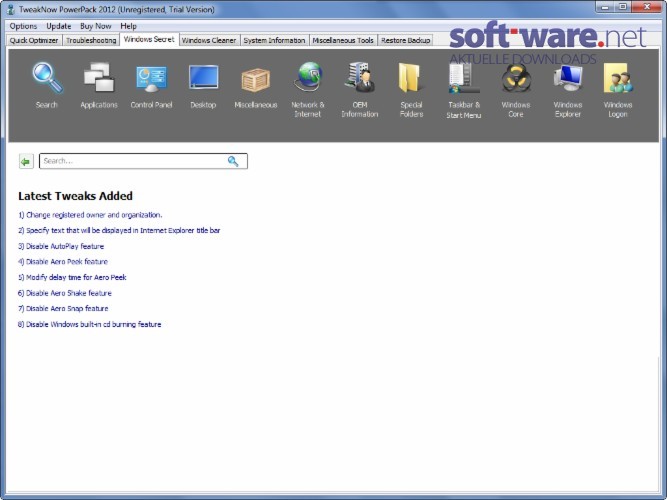The height and width of the screenshot is (500, 667).
Task: Open the Windows Core icon
Action: point(516,78)
